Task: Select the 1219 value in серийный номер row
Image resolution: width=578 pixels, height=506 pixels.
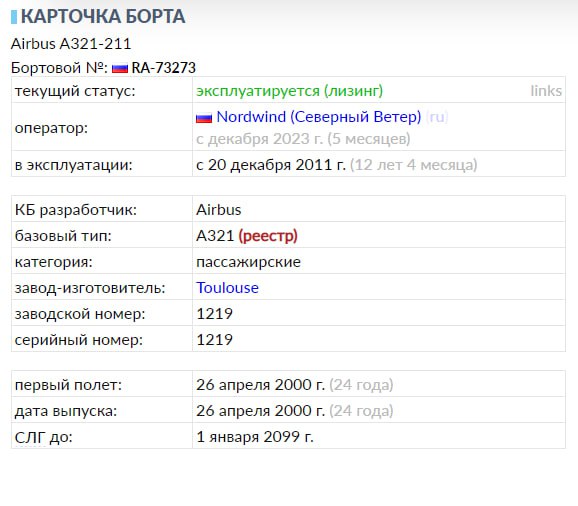Action: point(215,339)
